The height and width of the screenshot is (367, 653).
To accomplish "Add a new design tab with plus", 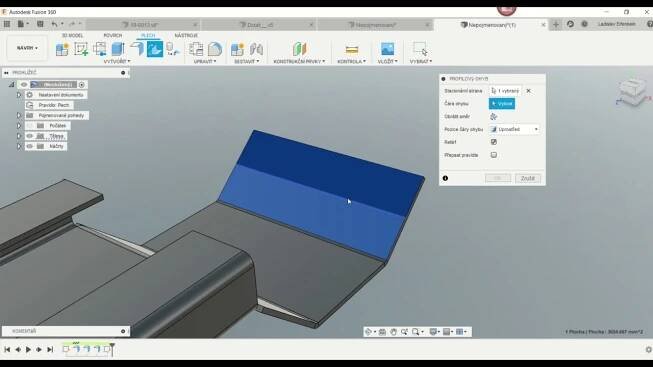I will click(x=556, y=24).
